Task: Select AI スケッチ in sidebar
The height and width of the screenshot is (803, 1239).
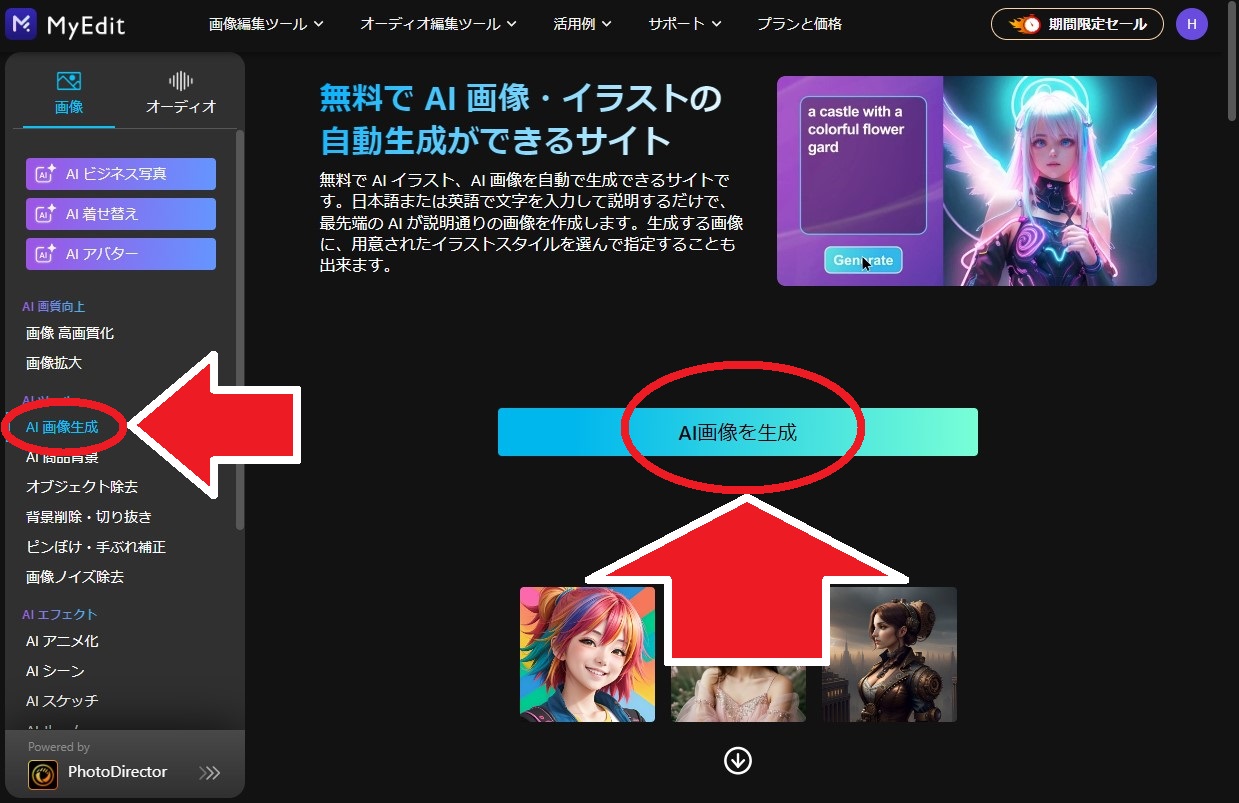Action: coord(62,701)
